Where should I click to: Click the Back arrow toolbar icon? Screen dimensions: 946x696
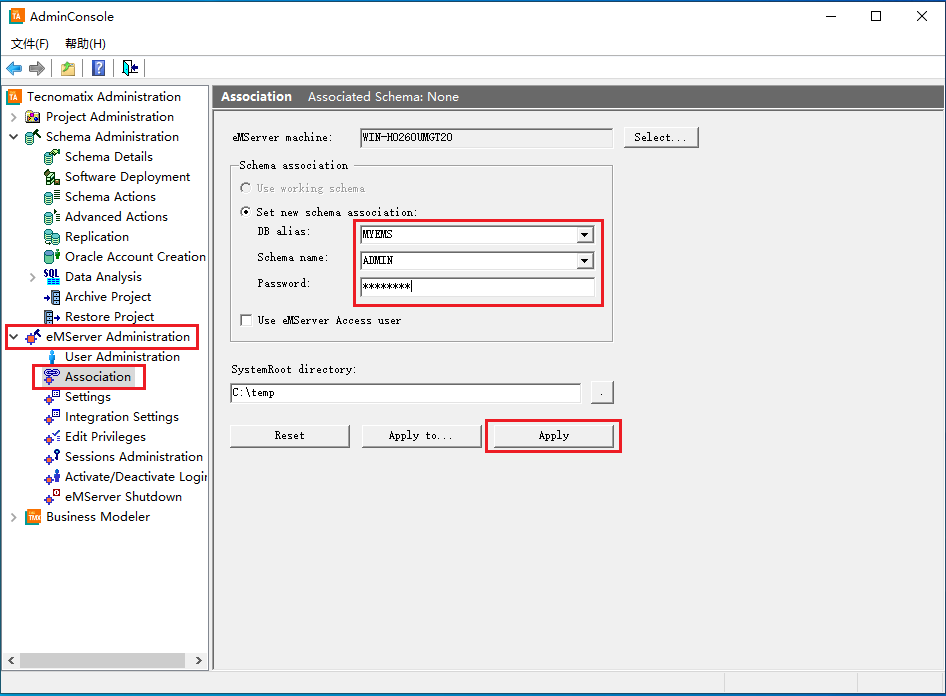14,68
